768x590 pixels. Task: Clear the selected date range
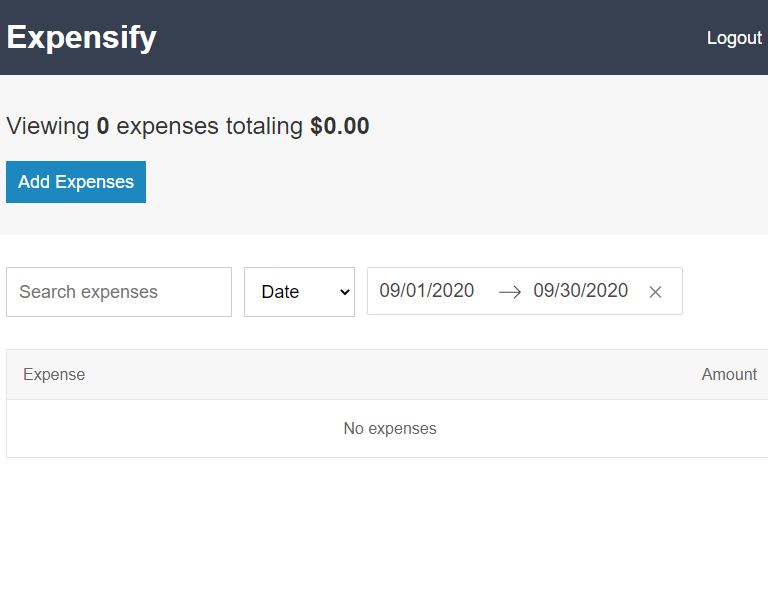[655, 292]
